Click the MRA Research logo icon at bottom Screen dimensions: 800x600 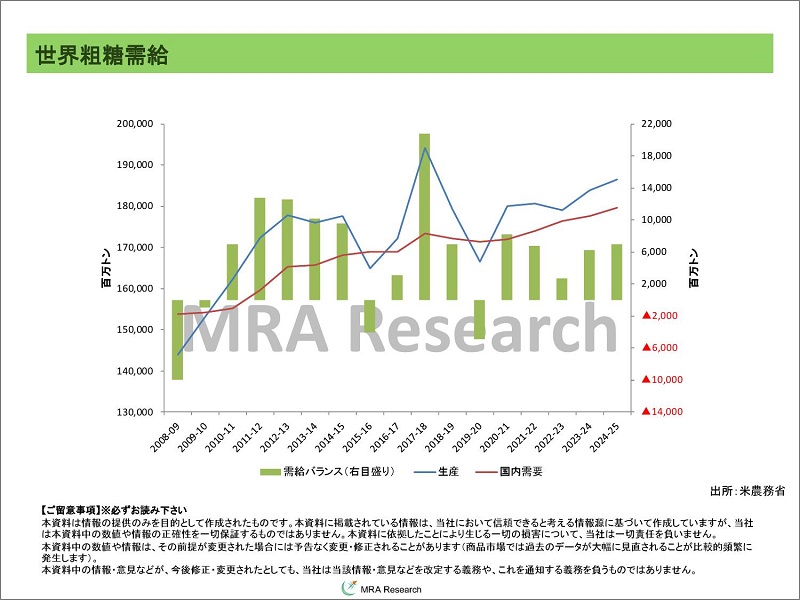point(348,588)
